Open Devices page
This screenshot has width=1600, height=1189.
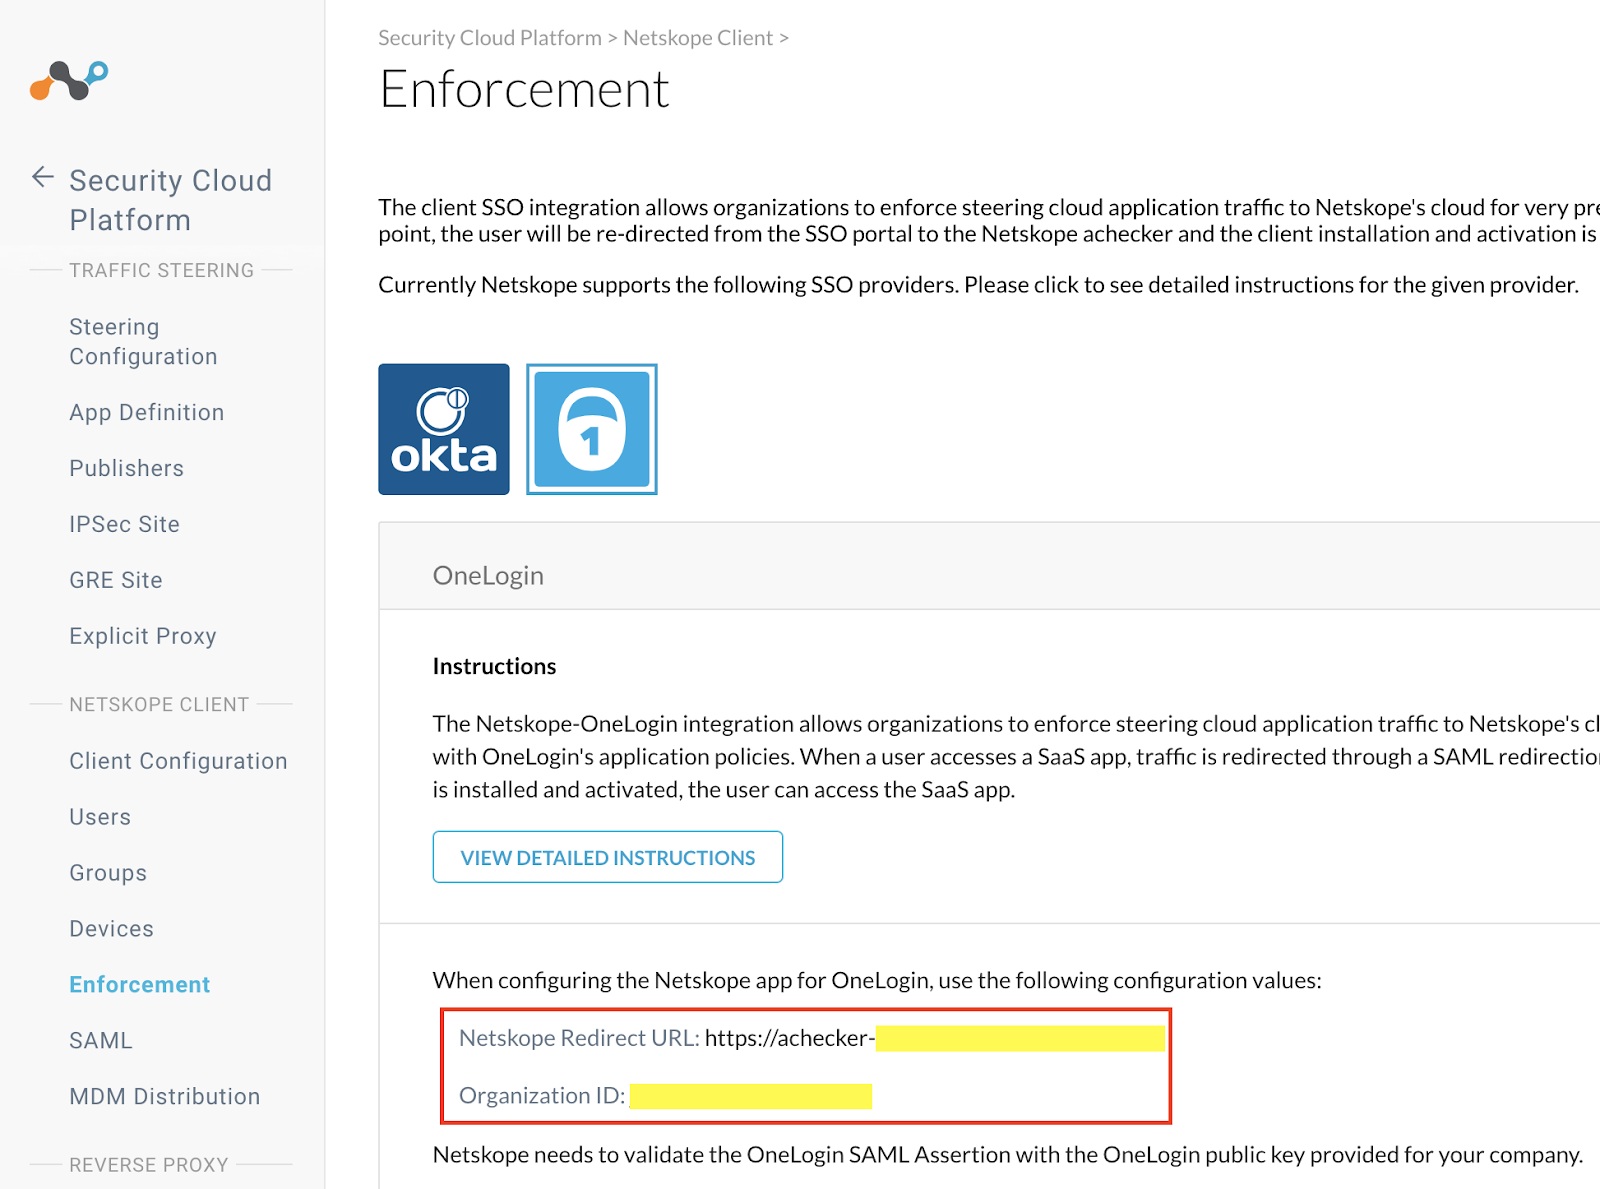[x=112, y=929]
